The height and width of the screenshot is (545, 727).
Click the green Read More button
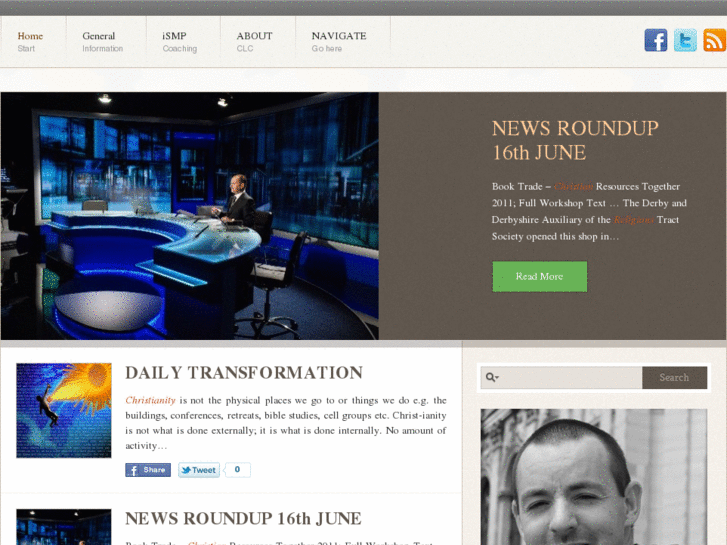pyautogui.click(x=540, y=276)
